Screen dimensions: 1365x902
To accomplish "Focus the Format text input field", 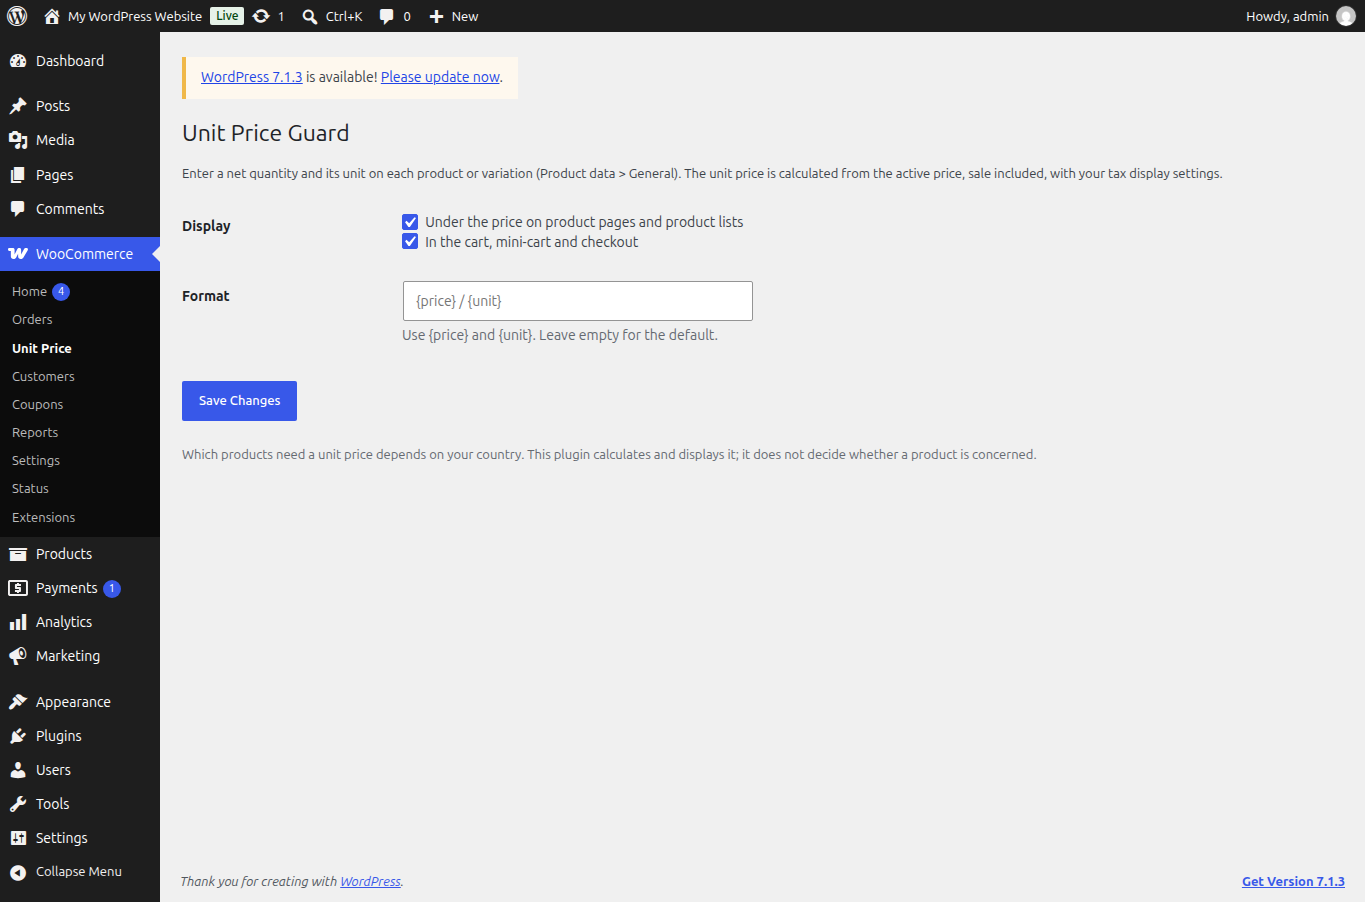I will [x=578, y=301].
